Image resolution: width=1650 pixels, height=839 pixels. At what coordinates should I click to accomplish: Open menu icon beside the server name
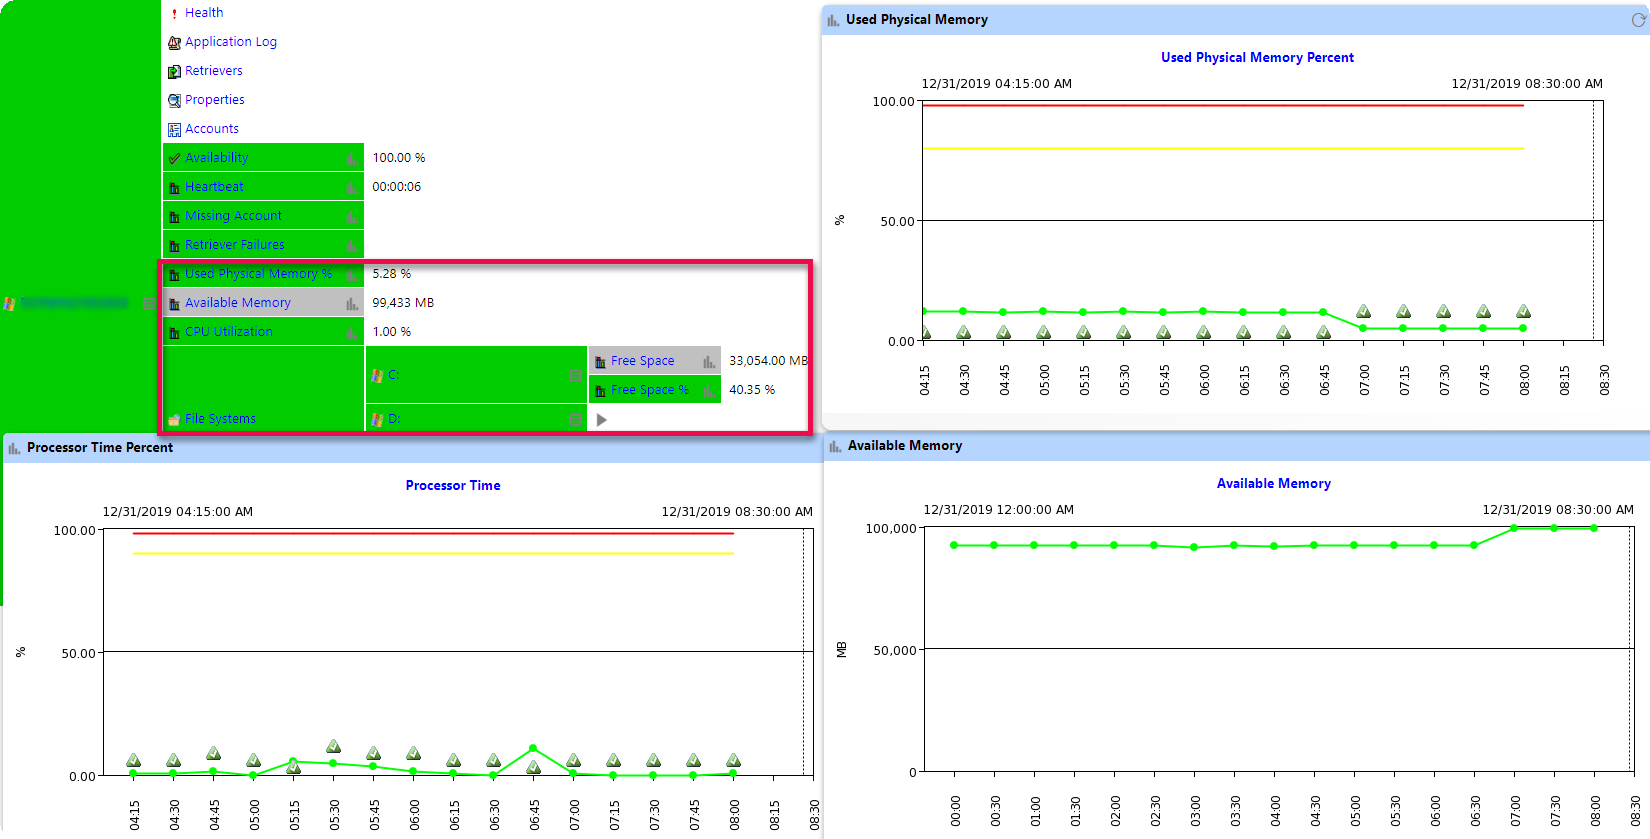[148, 303]
